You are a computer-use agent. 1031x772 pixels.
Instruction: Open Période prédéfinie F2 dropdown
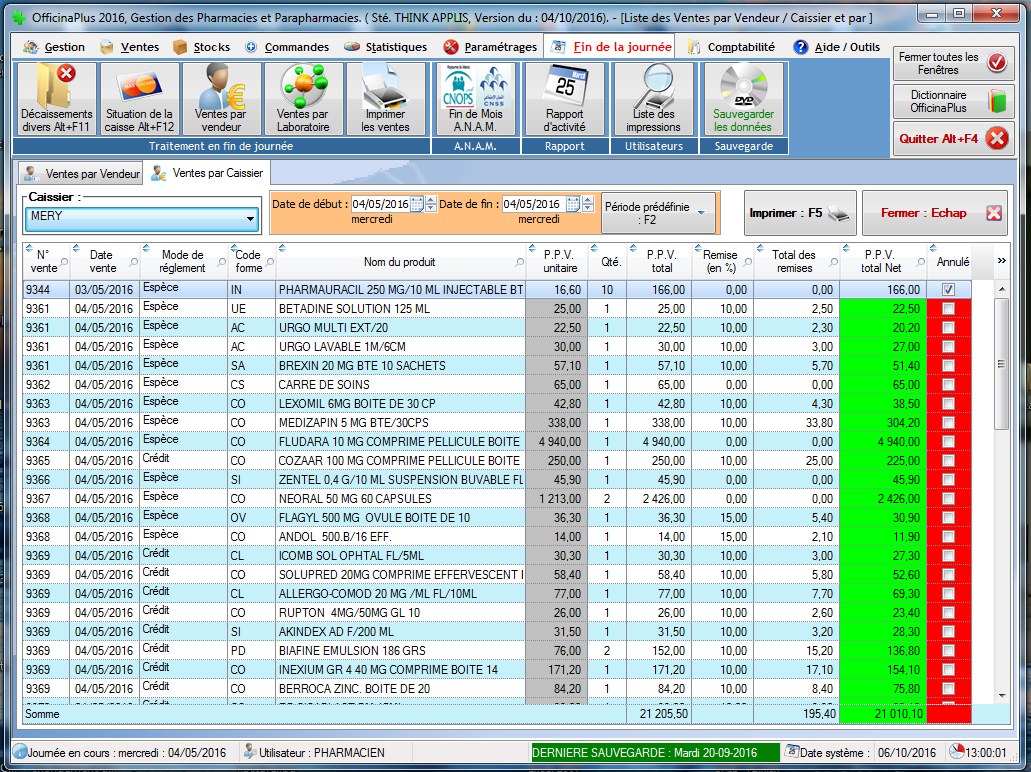pos(659,213)
